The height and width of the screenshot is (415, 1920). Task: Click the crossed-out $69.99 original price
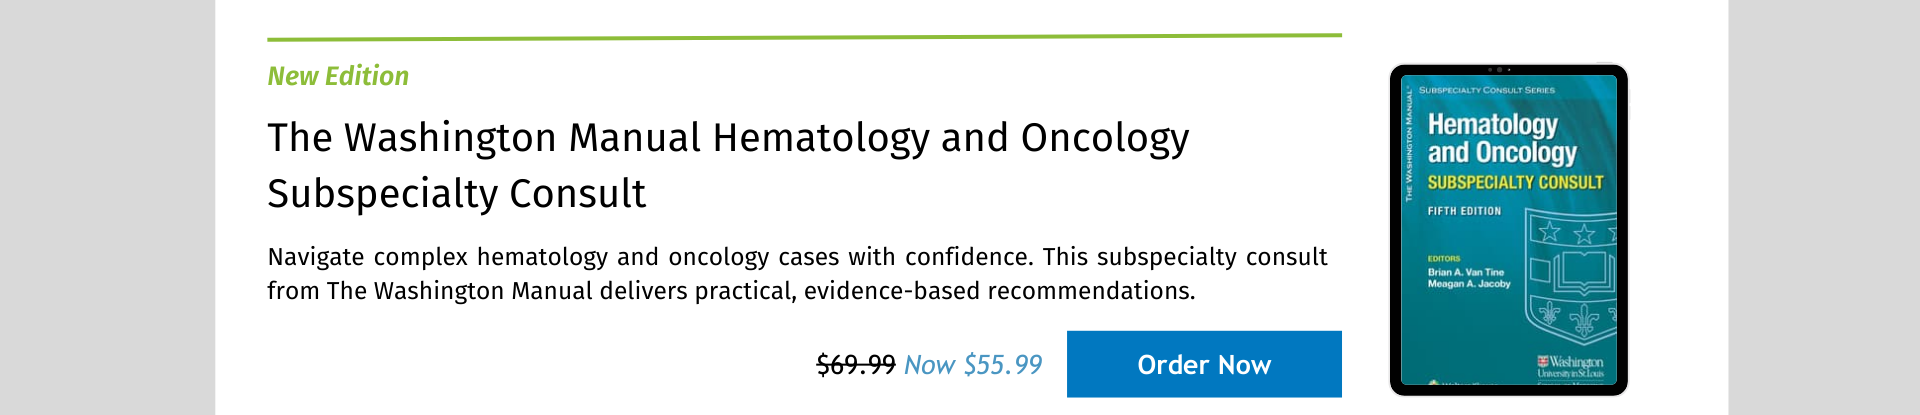[856, 365]
